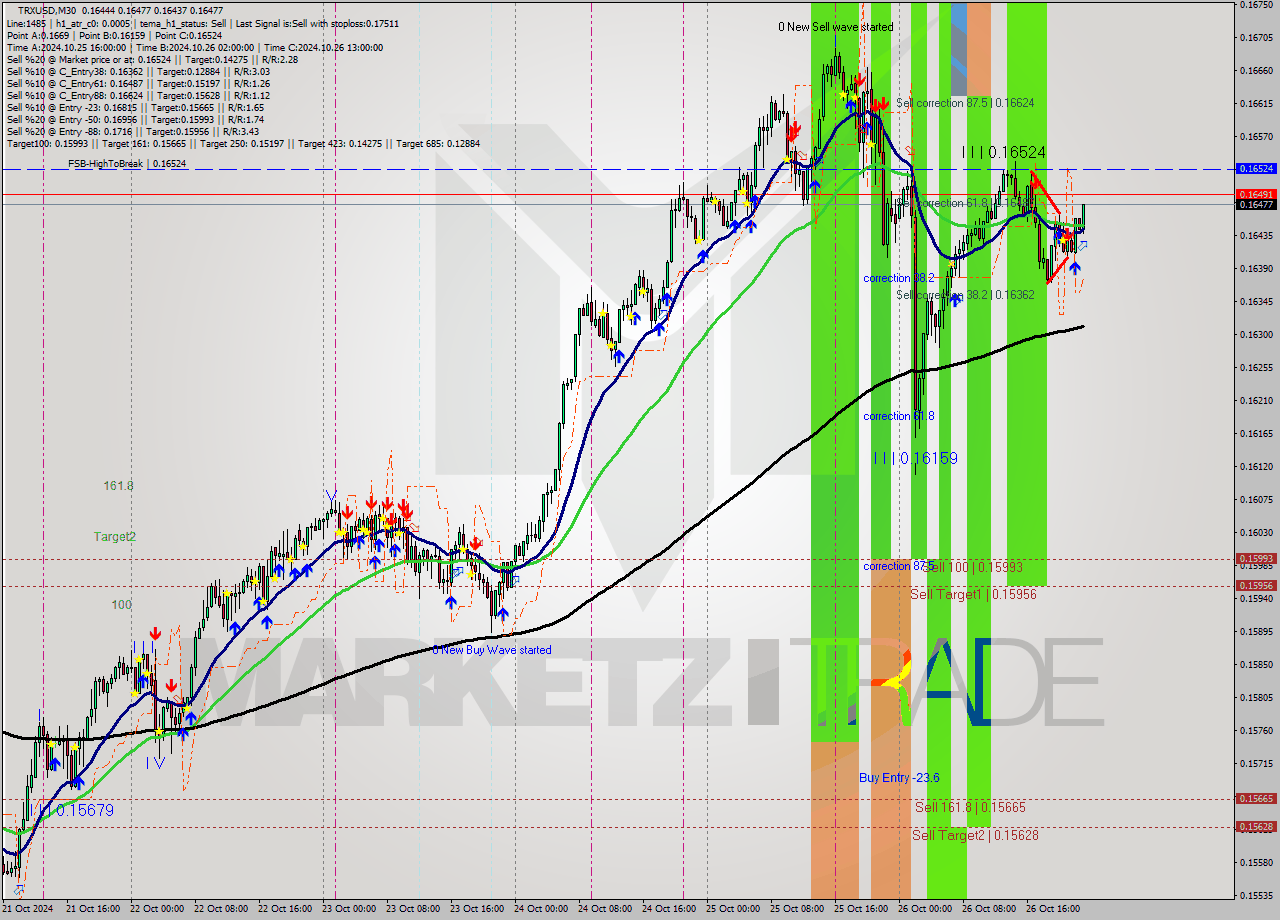
Task: Select 'Sell Target2 | 0.15628' label
Action: pos(975,835)
